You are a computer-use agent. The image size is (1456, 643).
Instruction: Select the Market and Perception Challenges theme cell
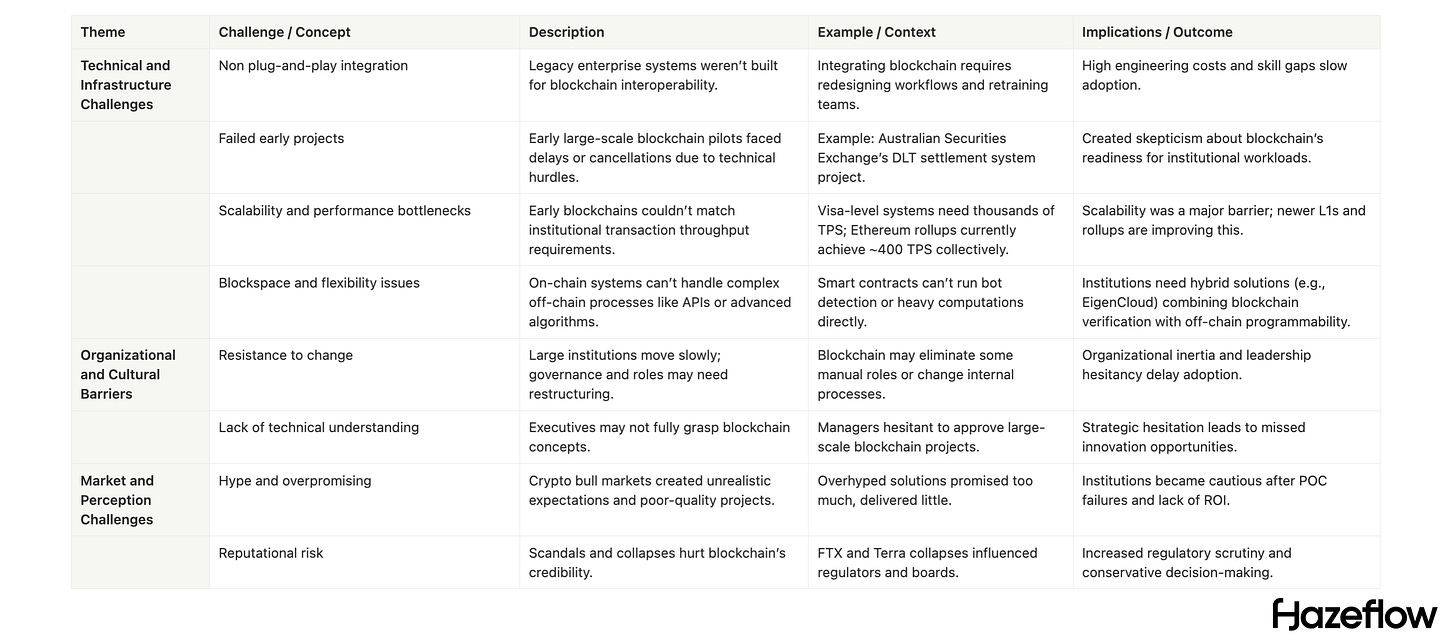click(117, 500)
